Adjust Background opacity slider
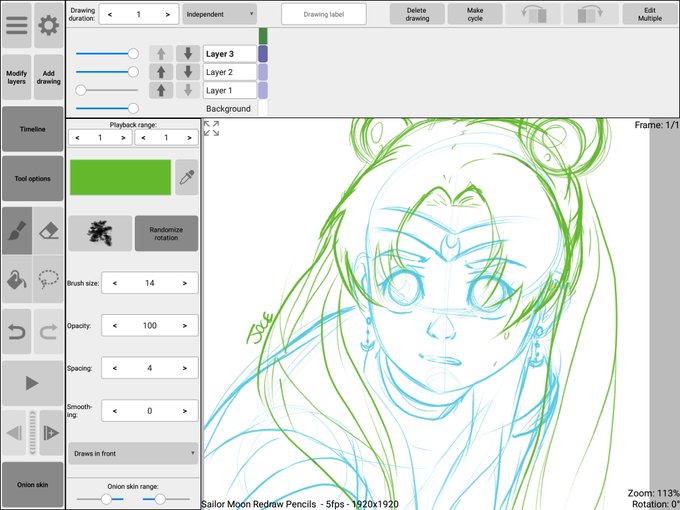The image size is (680, 510). click(107, 108)
